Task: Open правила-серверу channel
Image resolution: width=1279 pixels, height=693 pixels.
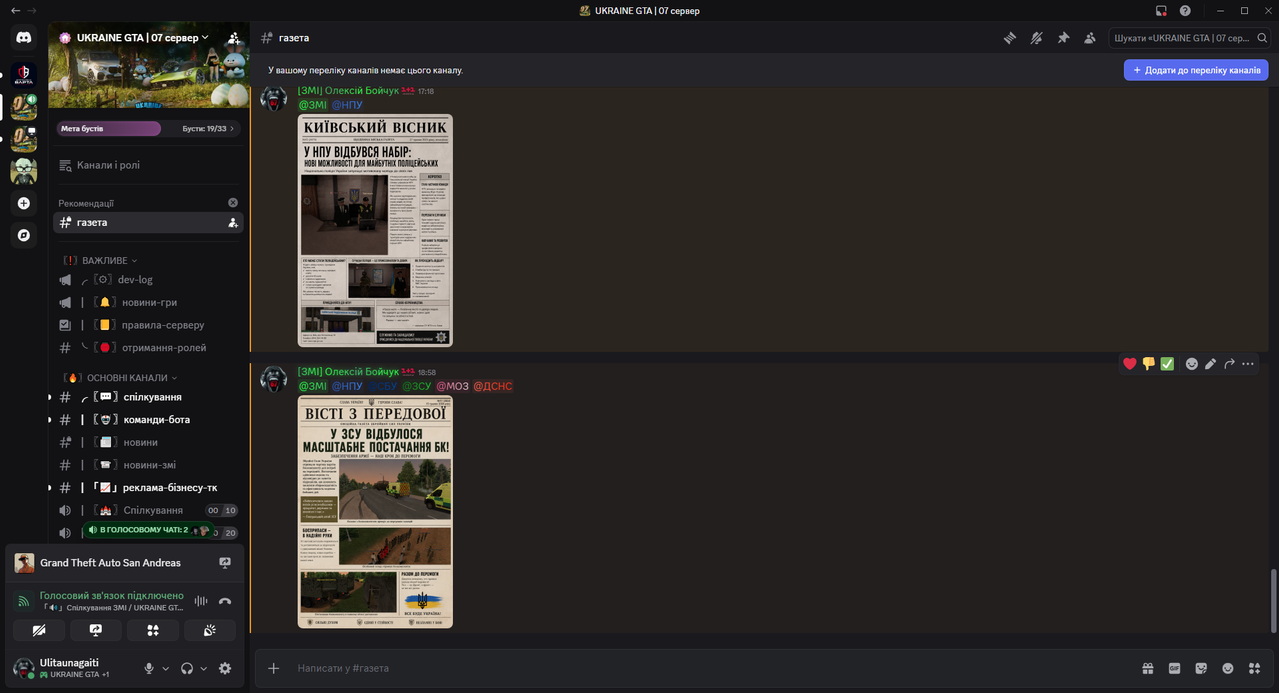Action: pyautogui.click(x=148, y=324)
